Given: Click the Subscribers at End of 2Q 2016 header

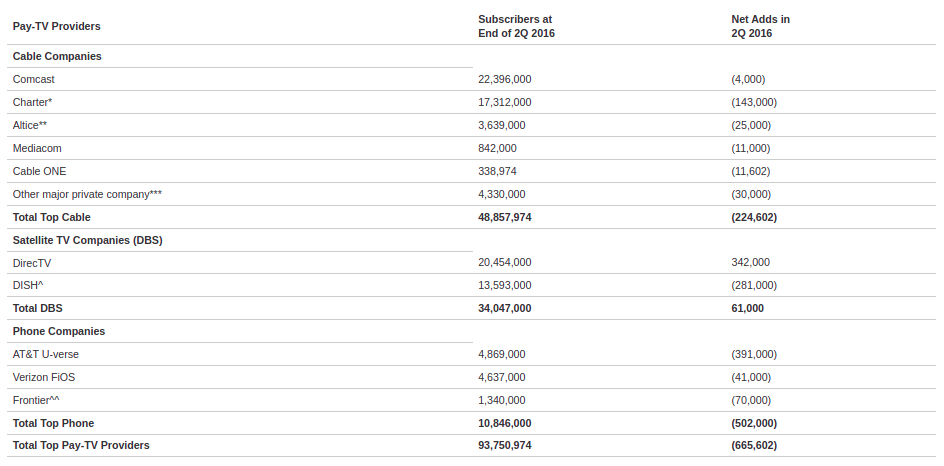Looking at the screenshot, I should point(516,26).
